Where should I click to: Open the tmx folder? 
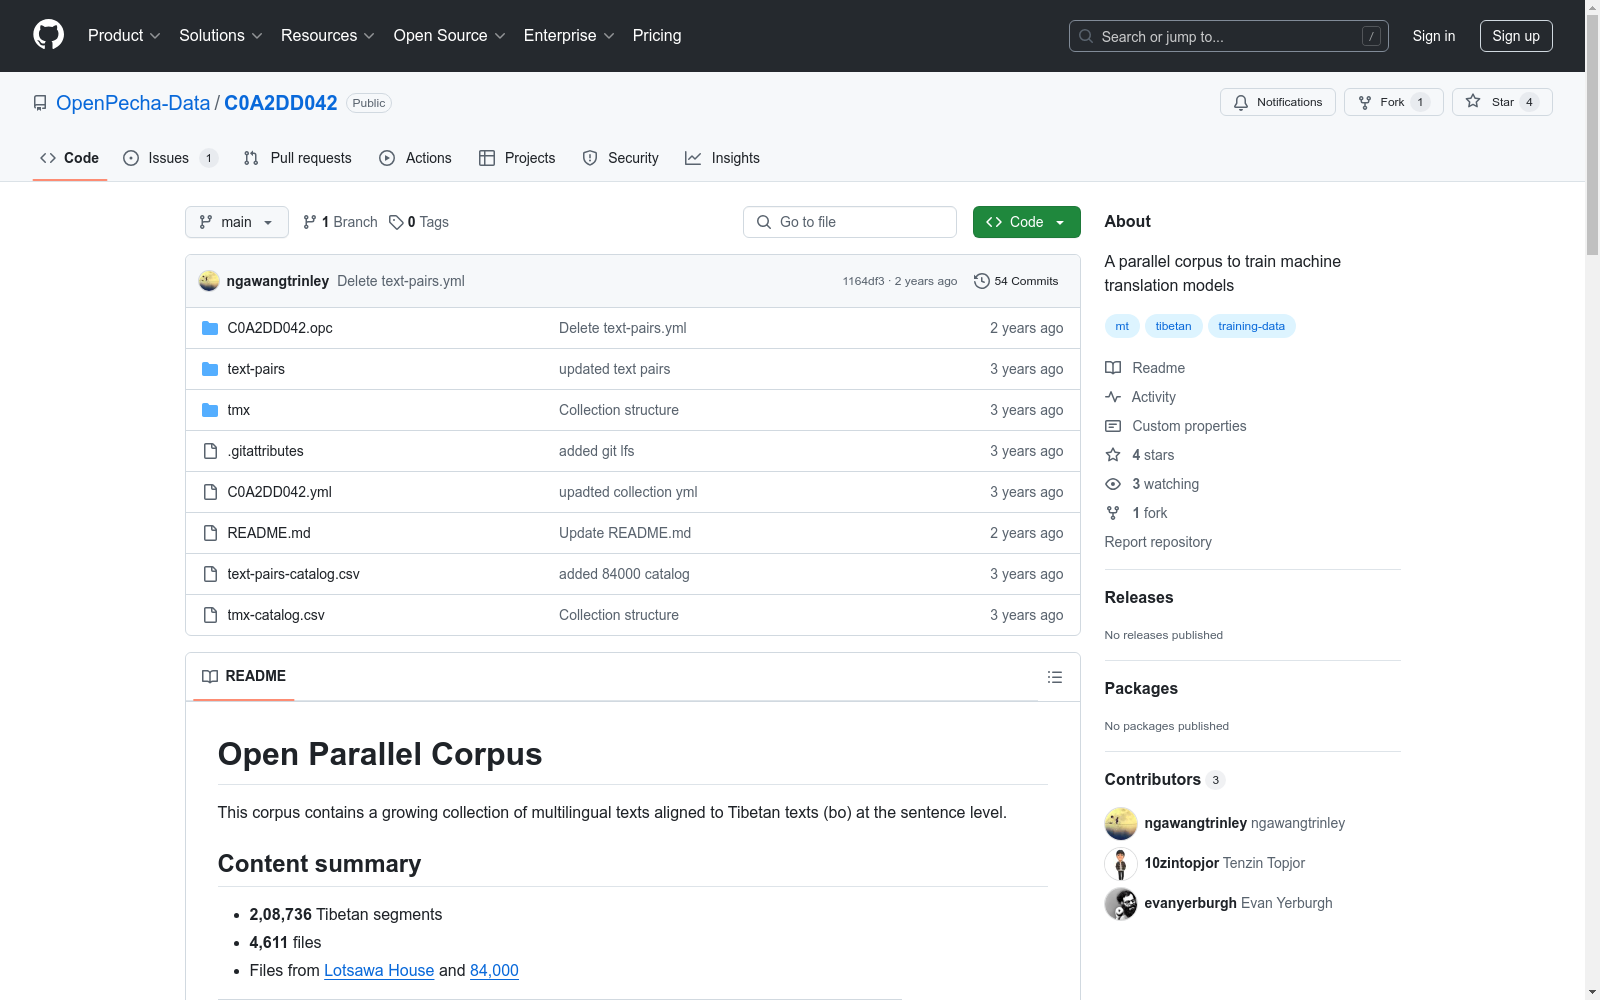tap(239, 410)
